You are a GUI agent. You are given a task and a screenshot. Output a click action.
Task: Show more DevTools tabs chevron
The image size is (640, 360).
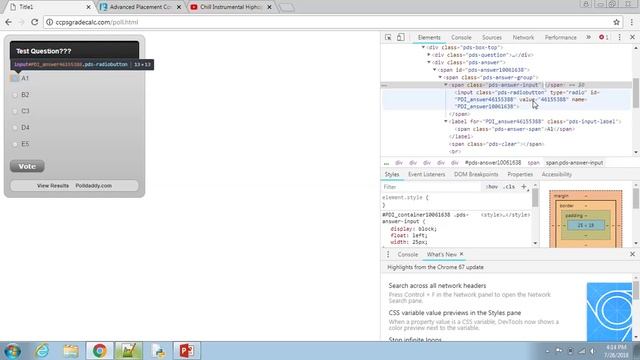pos(588,37)
